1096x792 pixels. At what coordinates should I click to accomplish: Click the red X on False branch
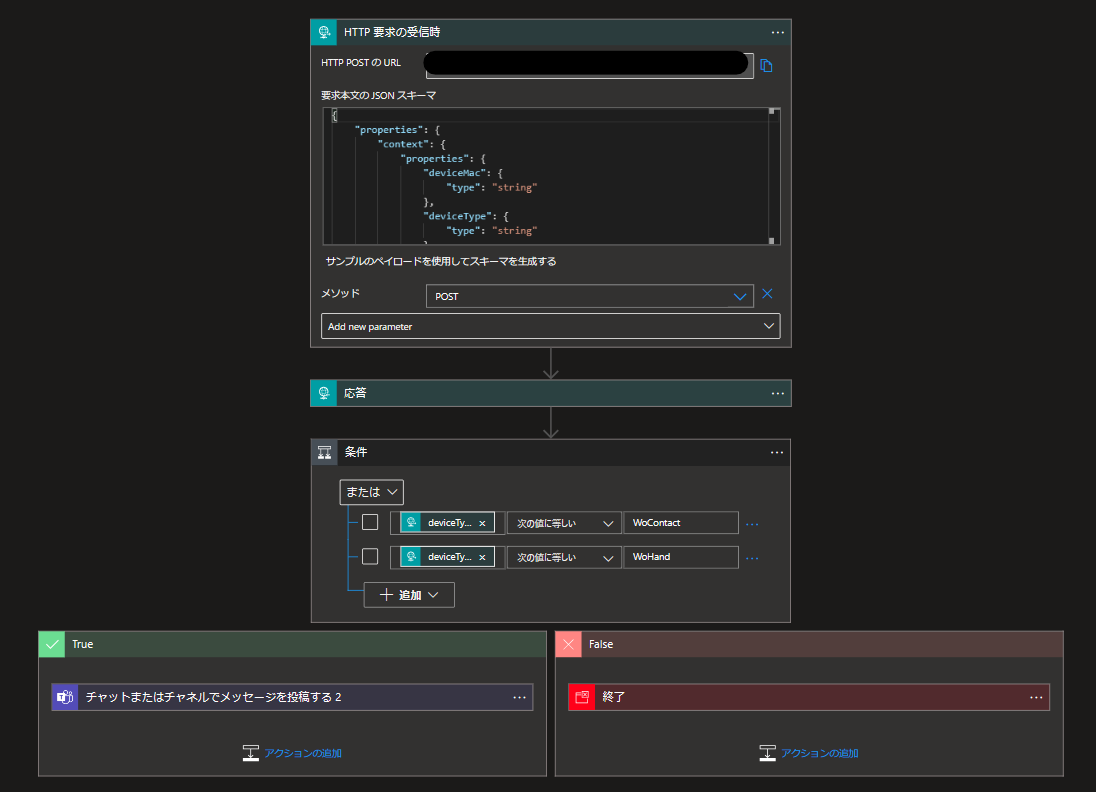[x=568, y=644]
